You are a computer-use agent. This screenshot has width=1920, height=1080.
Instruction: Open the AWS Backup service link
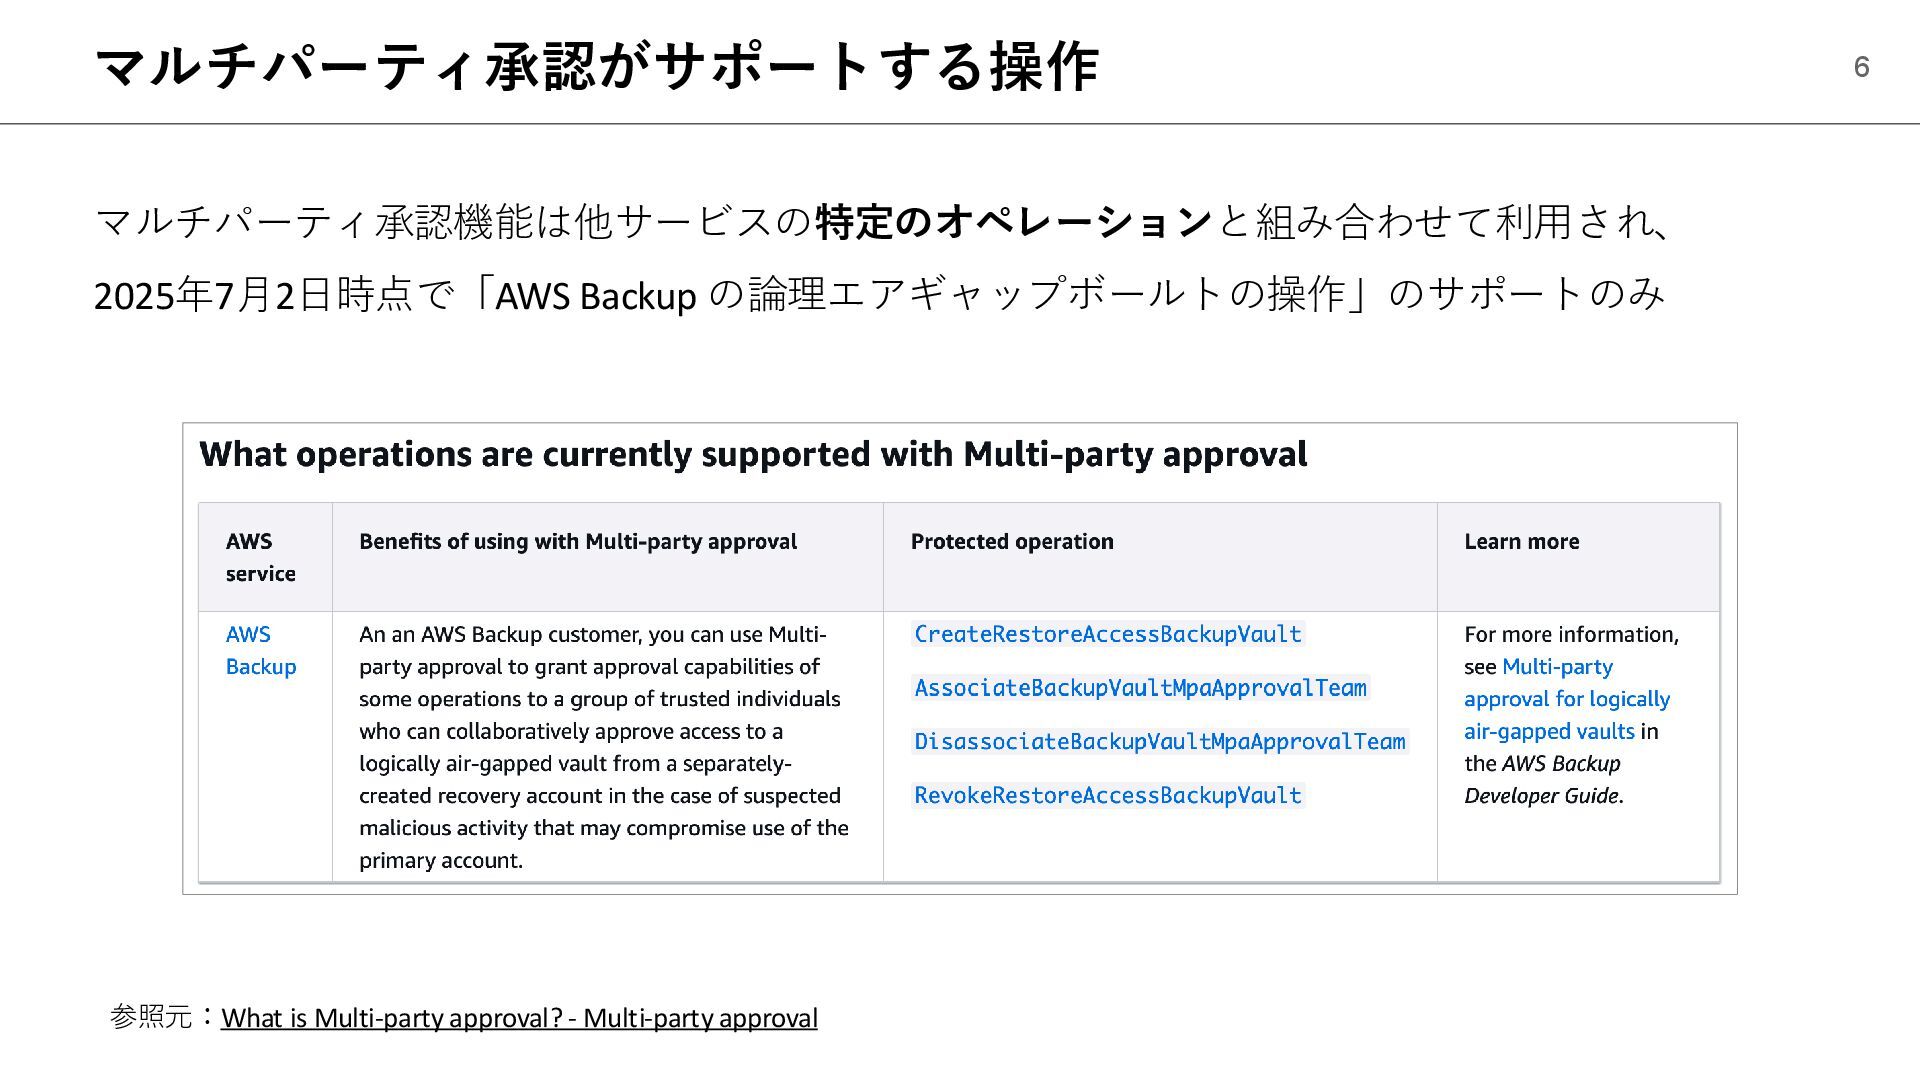[261, 650]
